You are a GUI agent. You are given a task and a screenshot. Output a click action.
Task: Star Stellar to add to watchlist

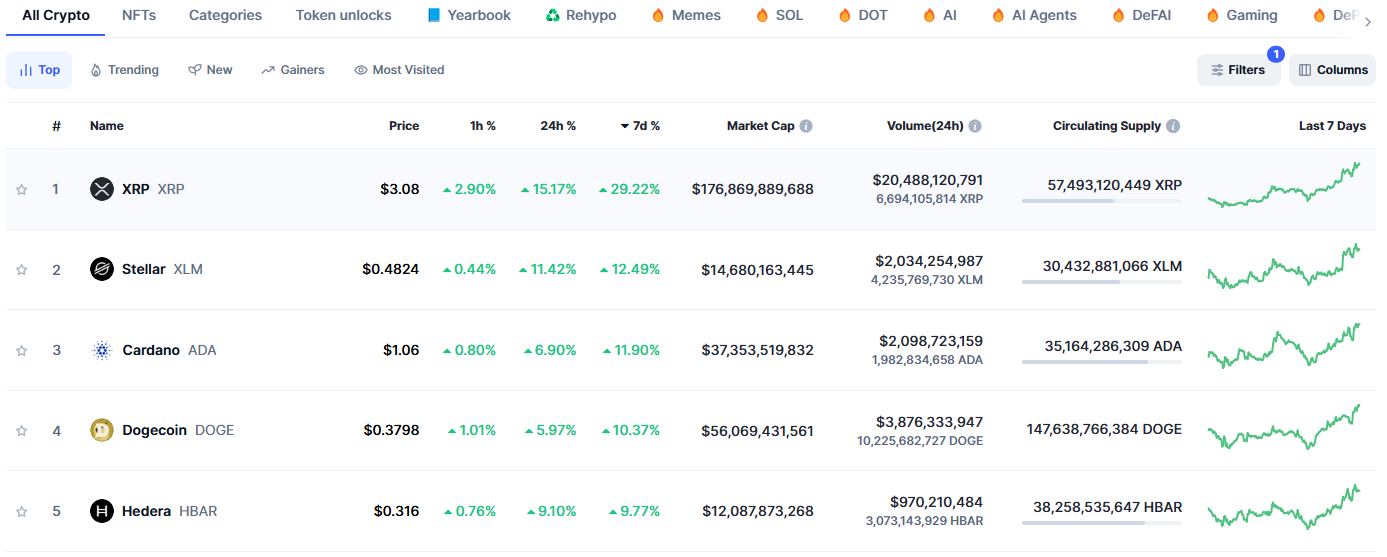(x=22, y=270)
